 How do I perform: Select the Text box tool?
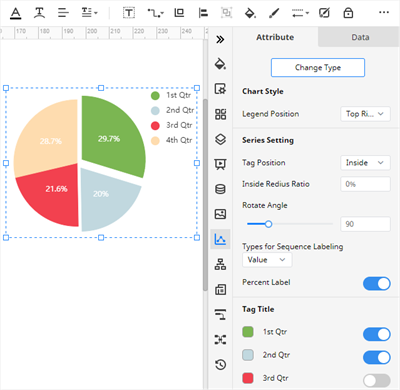pyautogui.click(x=129, y=13)
